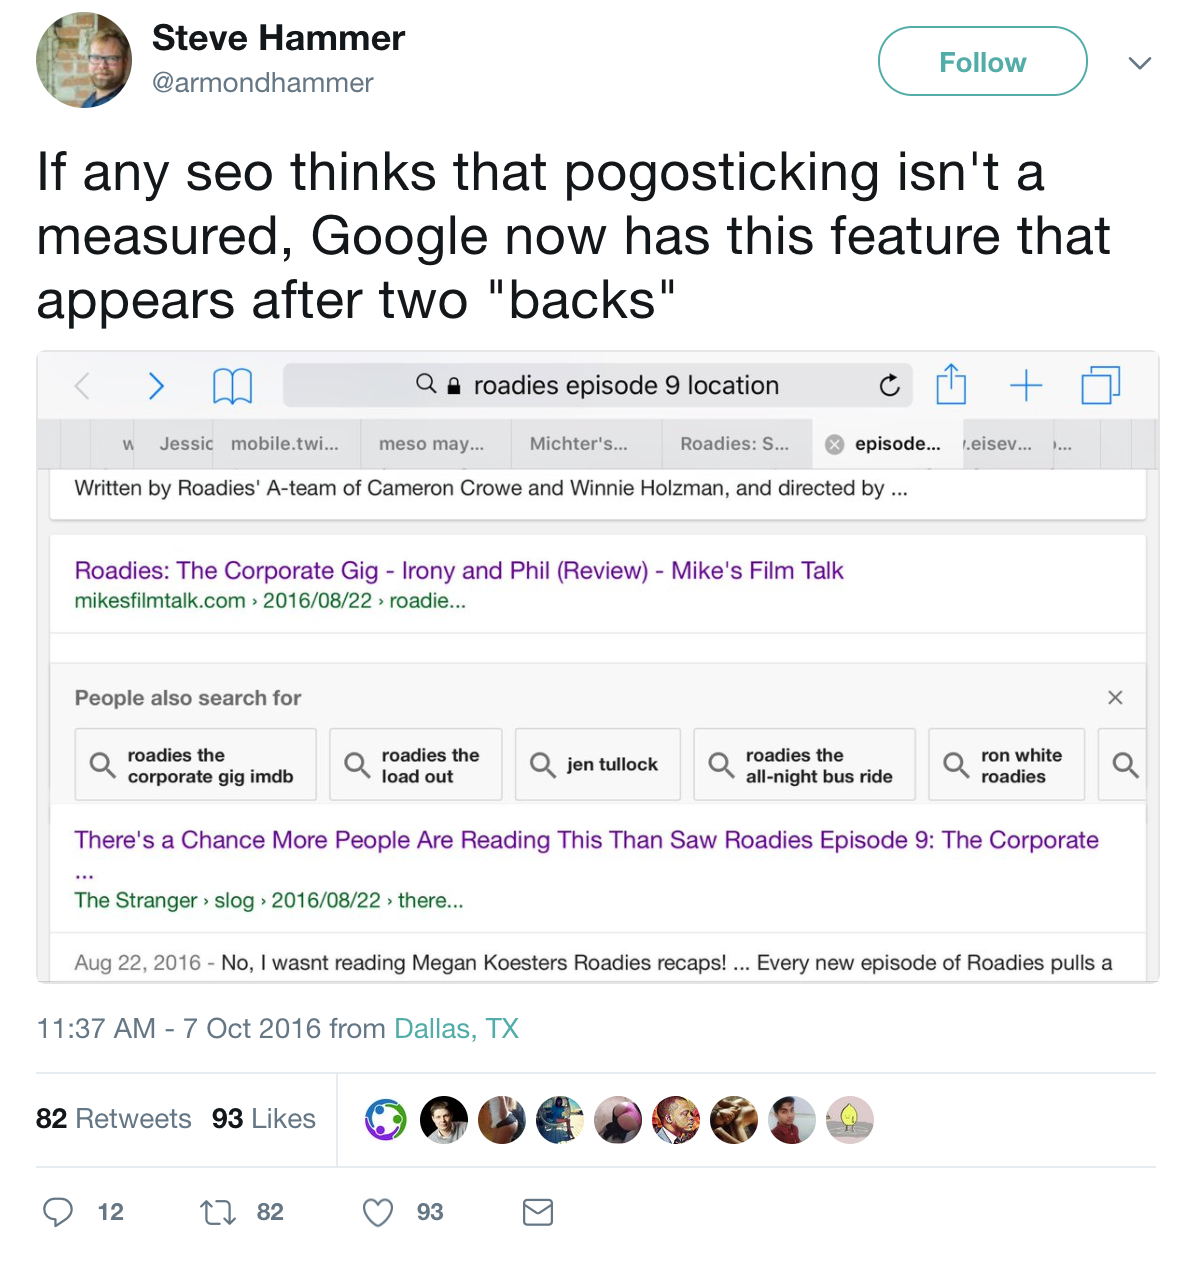This screenshot has height=1264, width=1184.
Task: Dismiss the People also search for box
Action: 1115,697
